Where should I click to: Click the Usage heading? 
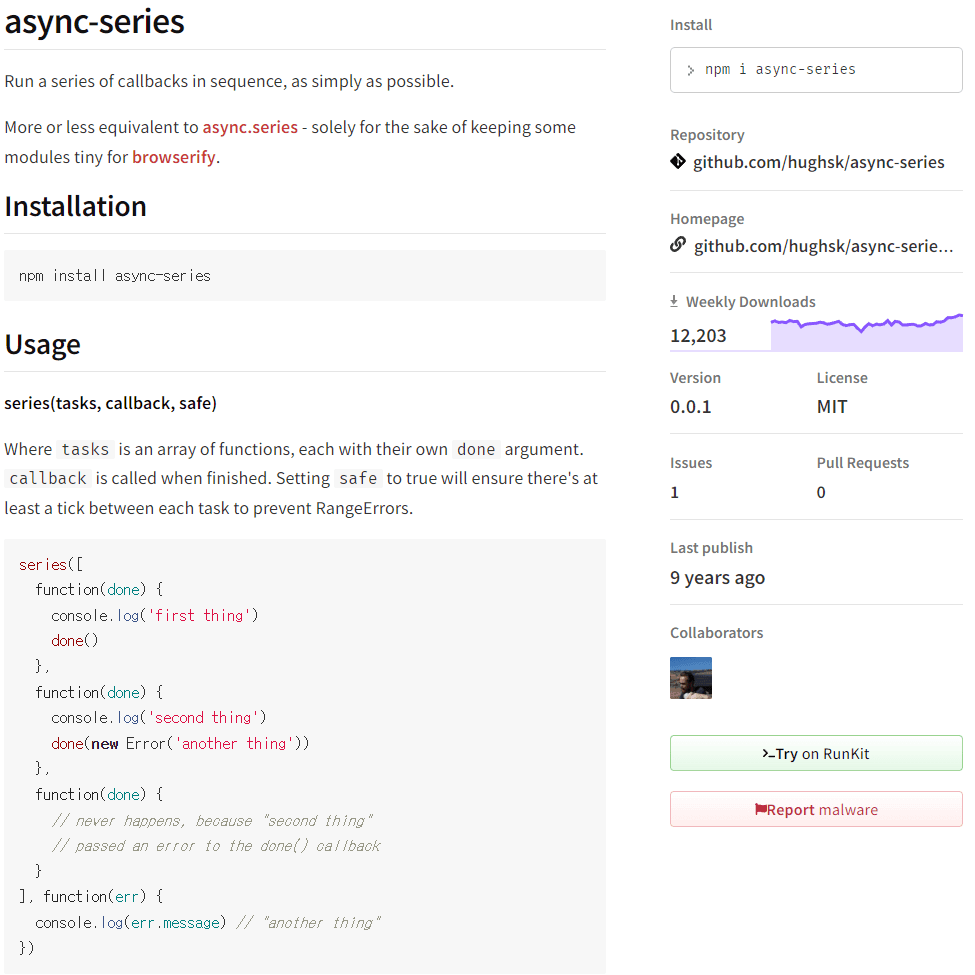click(42, 344)
